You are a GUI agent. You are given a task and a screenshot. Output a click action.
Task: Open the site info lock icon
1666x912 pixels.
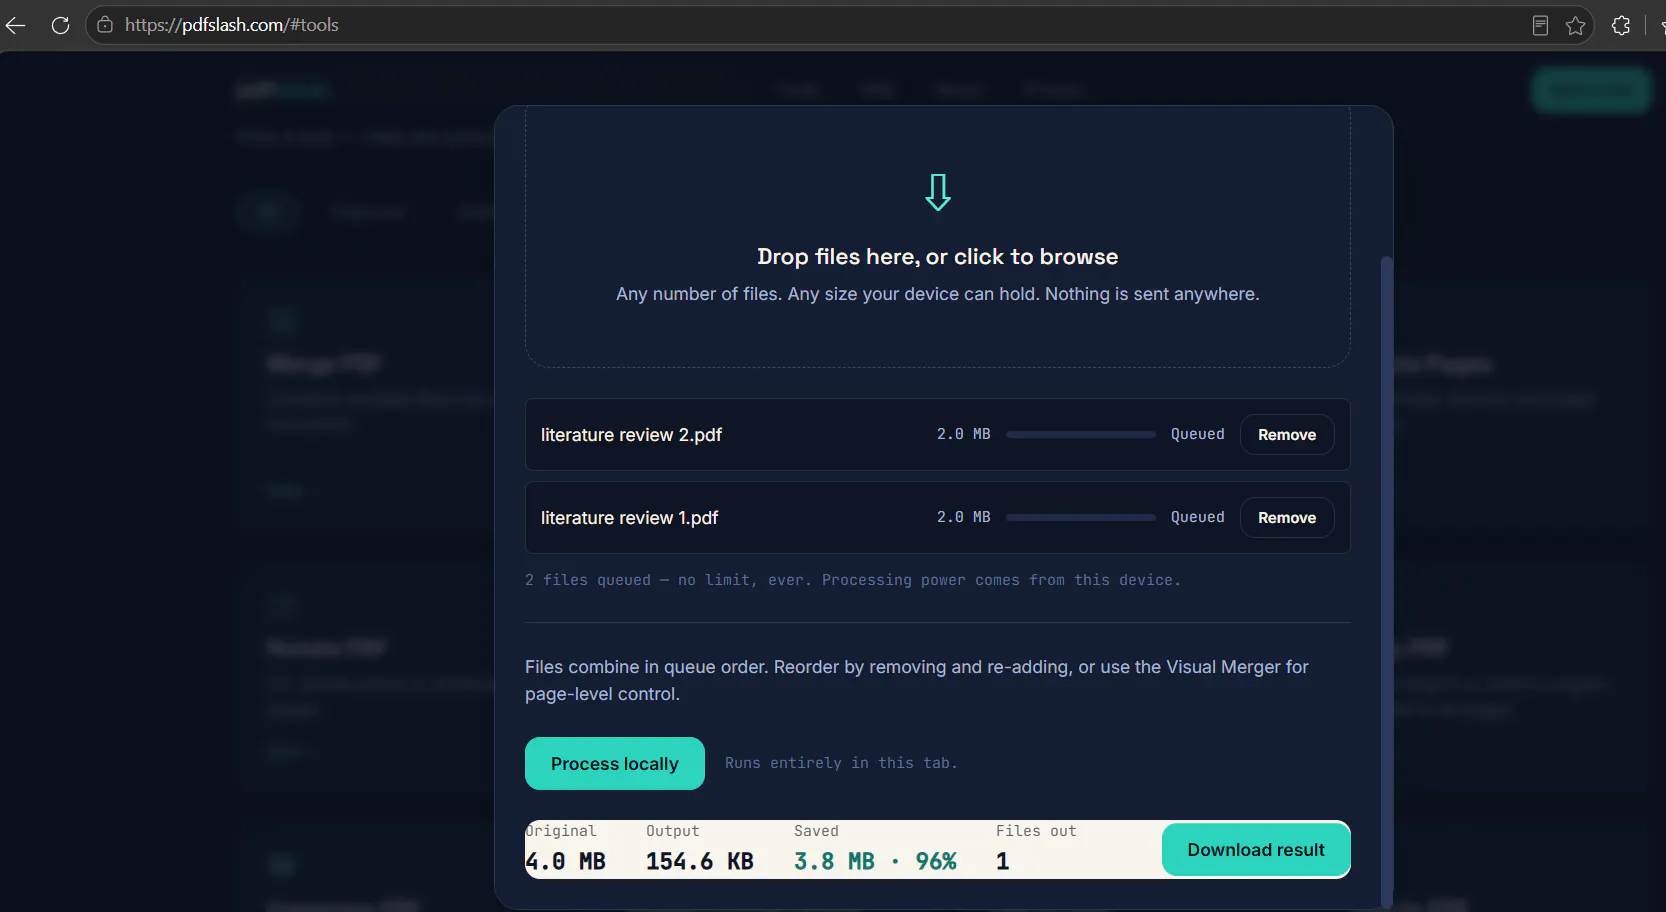click(105, 25)
